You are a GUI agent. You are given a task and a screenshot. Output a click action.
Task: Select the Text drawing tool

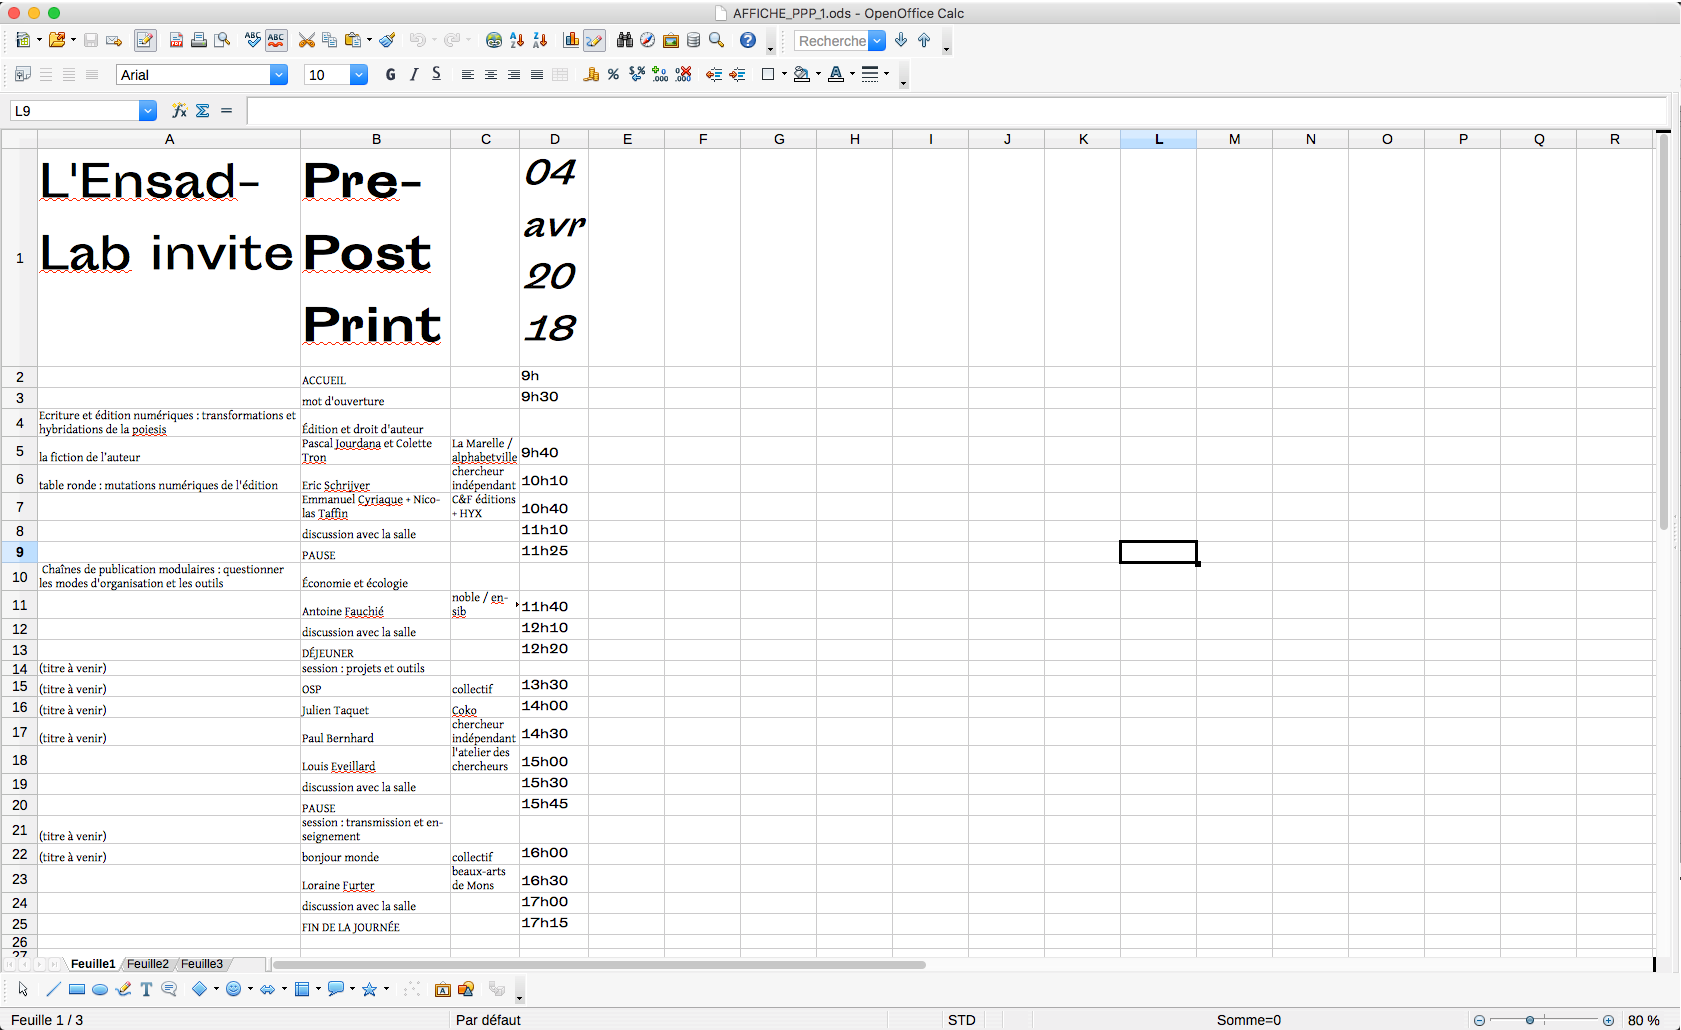click(x=146, y=990)
